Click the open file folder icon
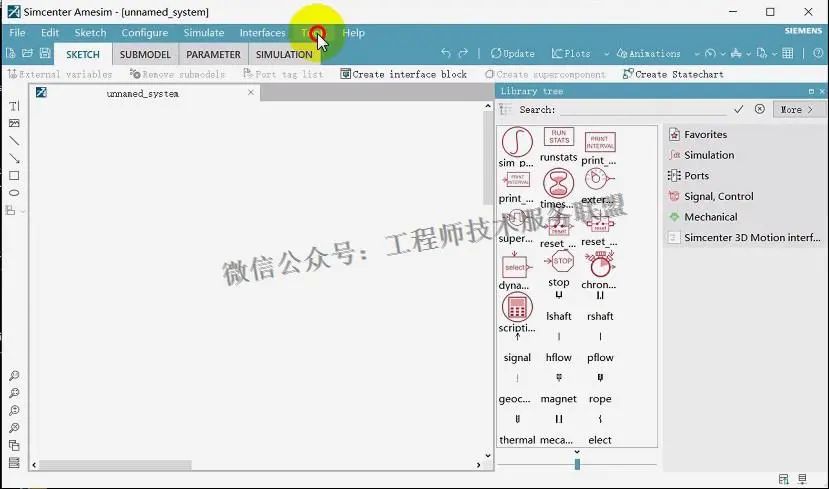 coord(27,53)
